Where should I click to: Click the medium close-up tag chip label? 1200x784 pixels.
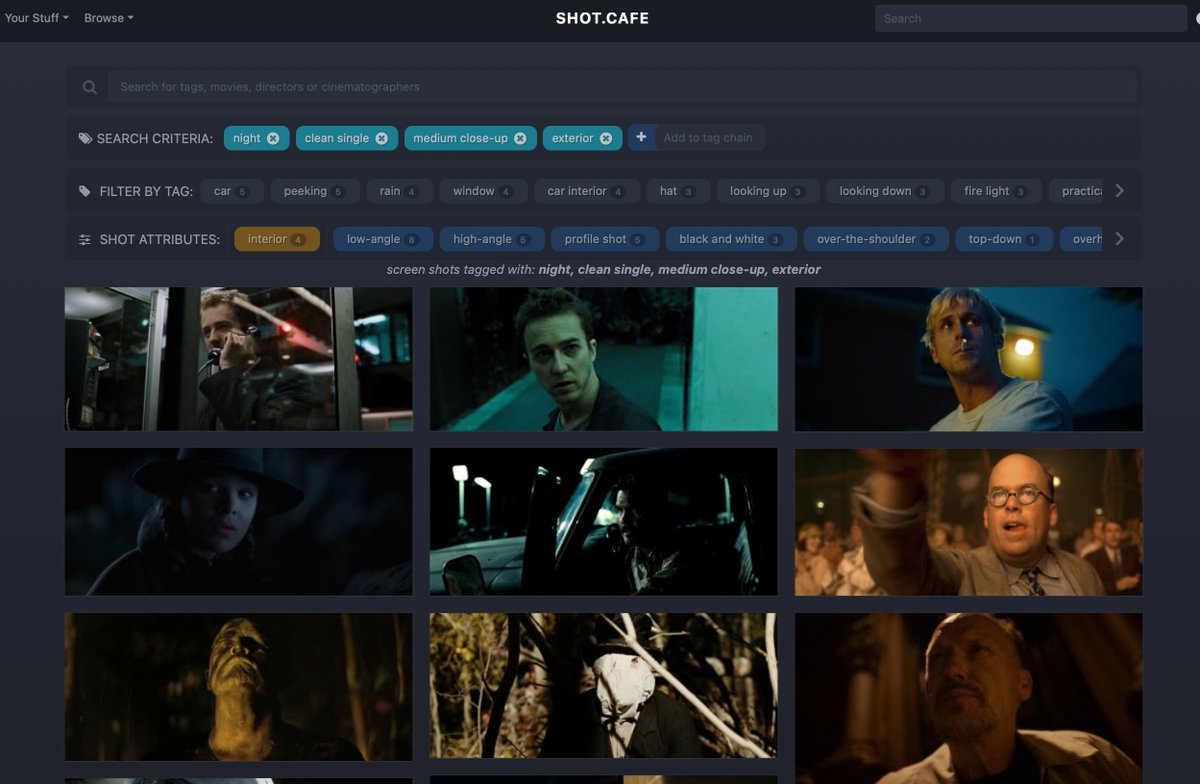pyautogui.click(x=460, y=138)
